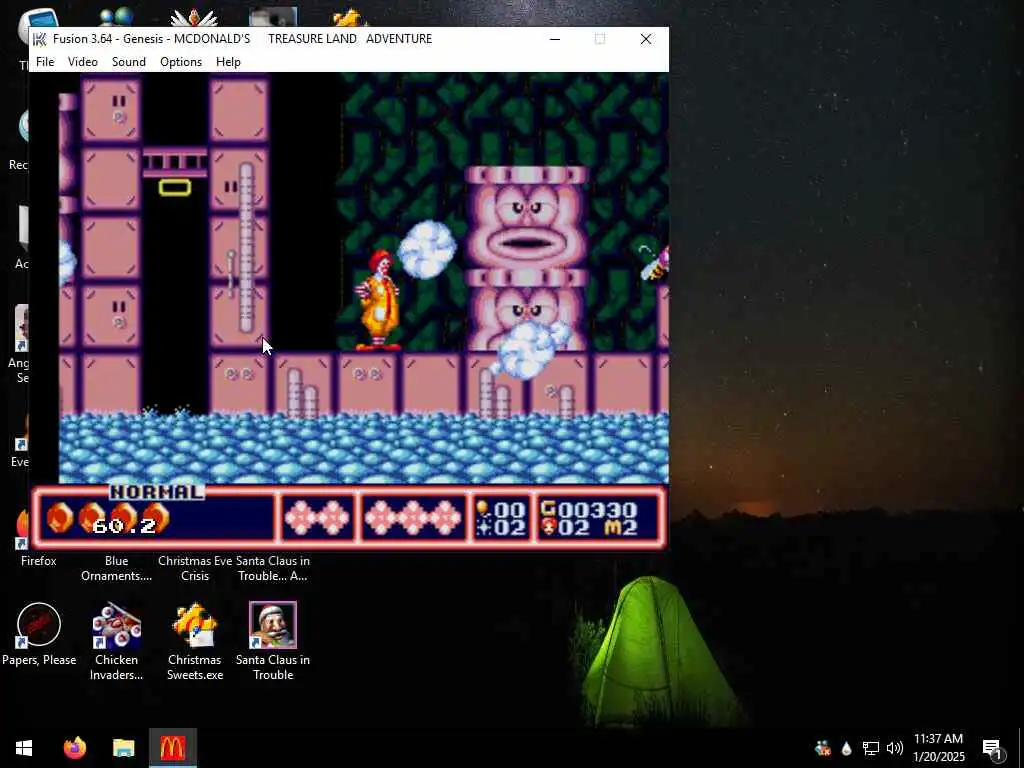The width and height of the screenshot is (1024, 768).
Task: Open Christmas Sweets.exe desktop icon
Action: coord(195,641)
